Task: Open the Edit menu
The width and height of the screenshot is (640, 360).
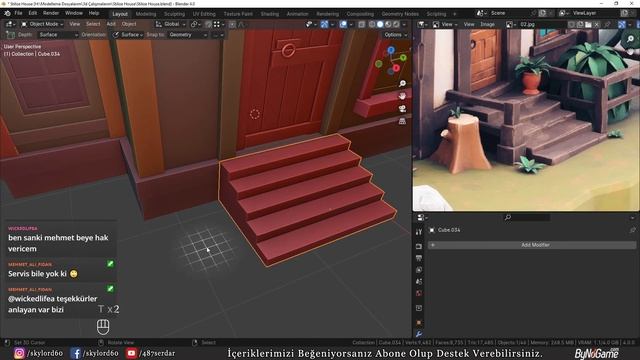Action: [x=33, y=13]
